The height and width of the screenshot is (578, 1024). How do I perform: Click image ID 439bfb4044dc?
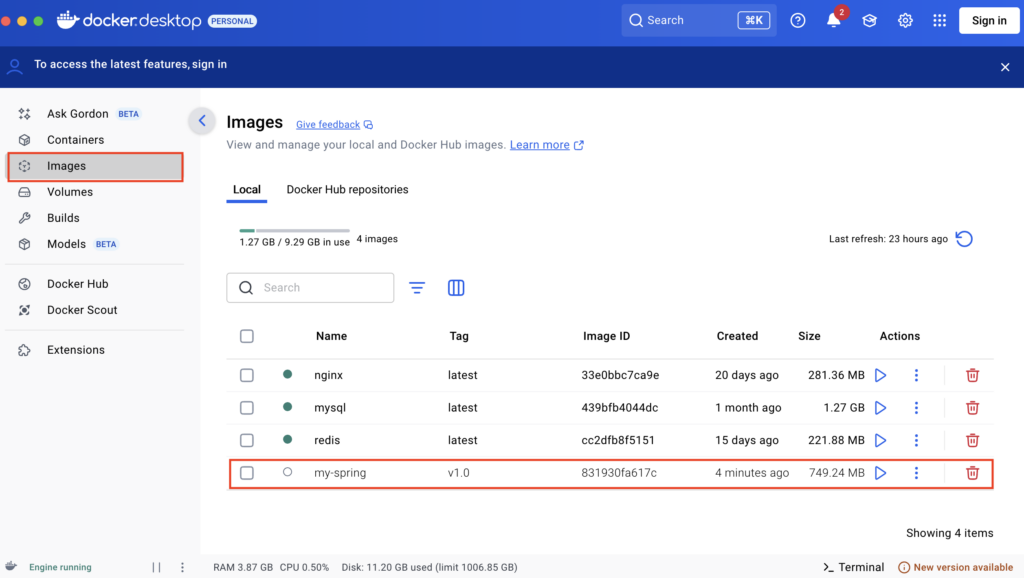[620, 408]
